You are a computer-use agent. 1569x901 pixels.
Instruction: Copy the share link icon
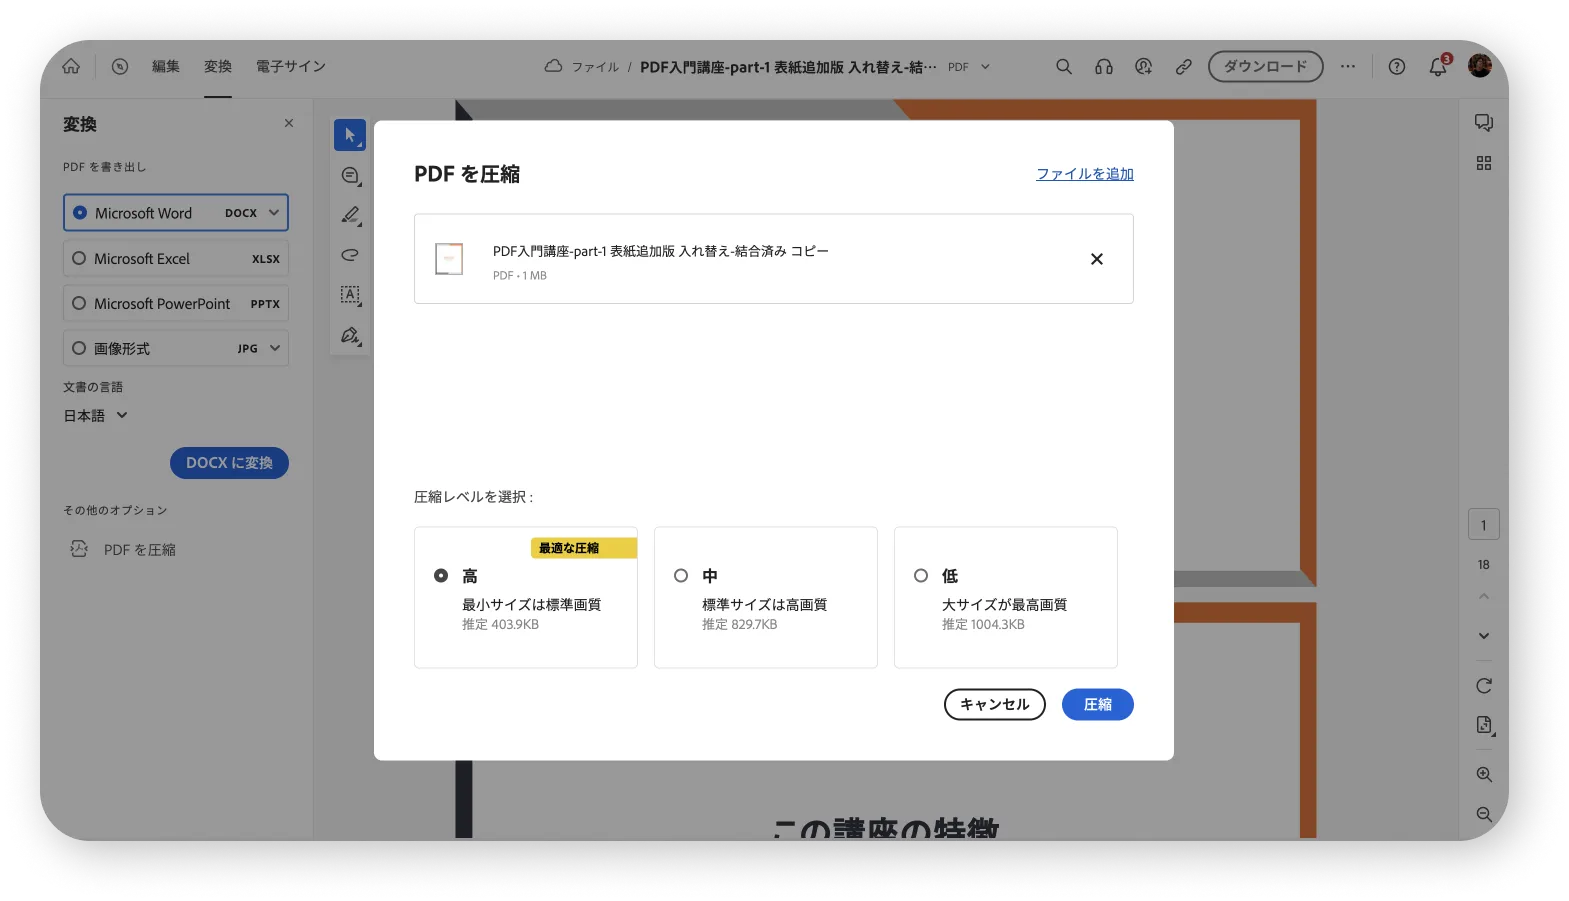[x=1184, y=66]
